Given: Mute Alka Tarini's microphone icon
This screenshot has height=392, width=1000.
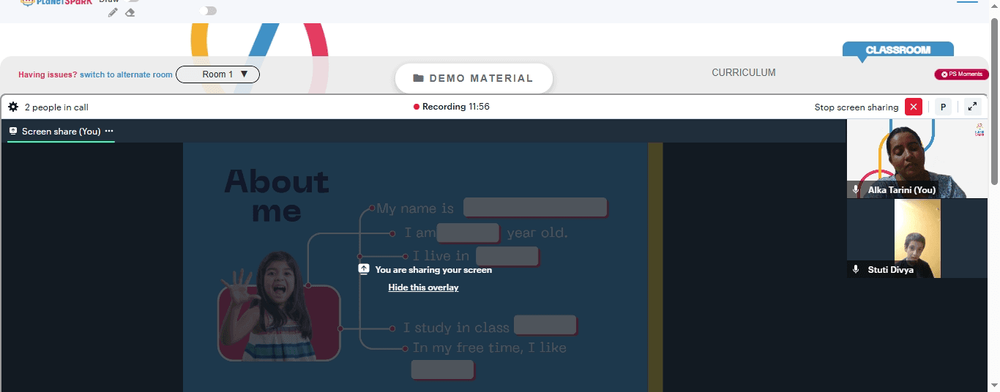Looking at the screenshot, I should coord(856,190).
